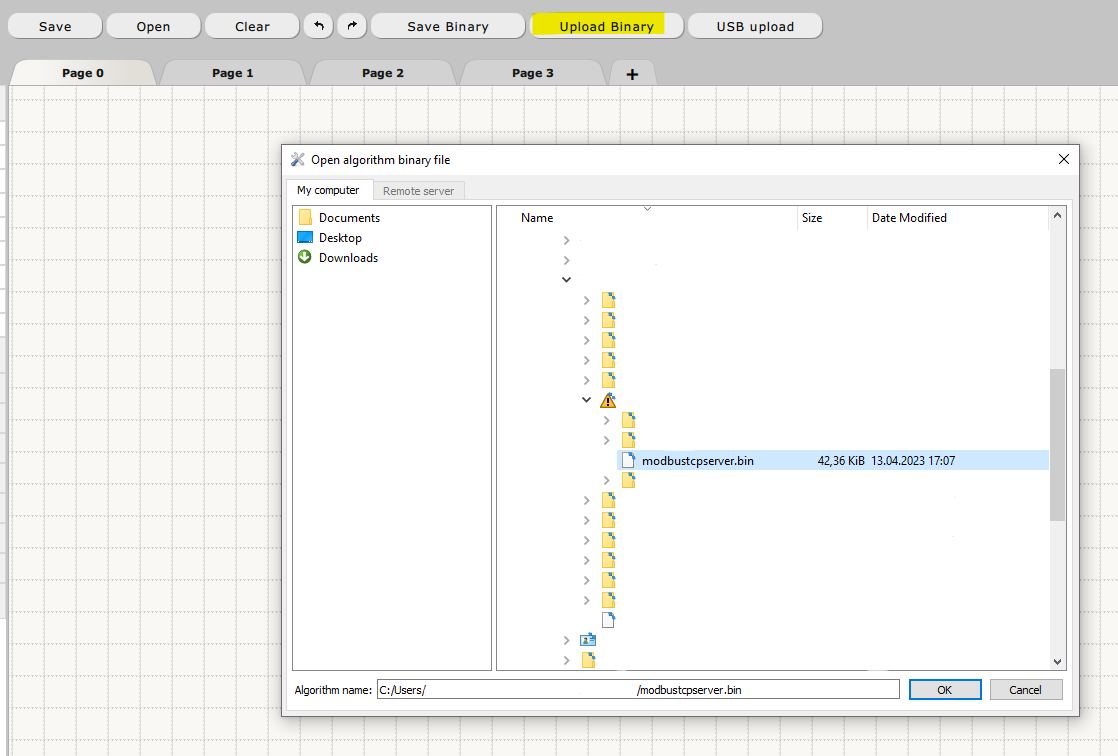
Task: Click the warning-marked folder icon
Action: pyautogui.click(x=608, y=400)
